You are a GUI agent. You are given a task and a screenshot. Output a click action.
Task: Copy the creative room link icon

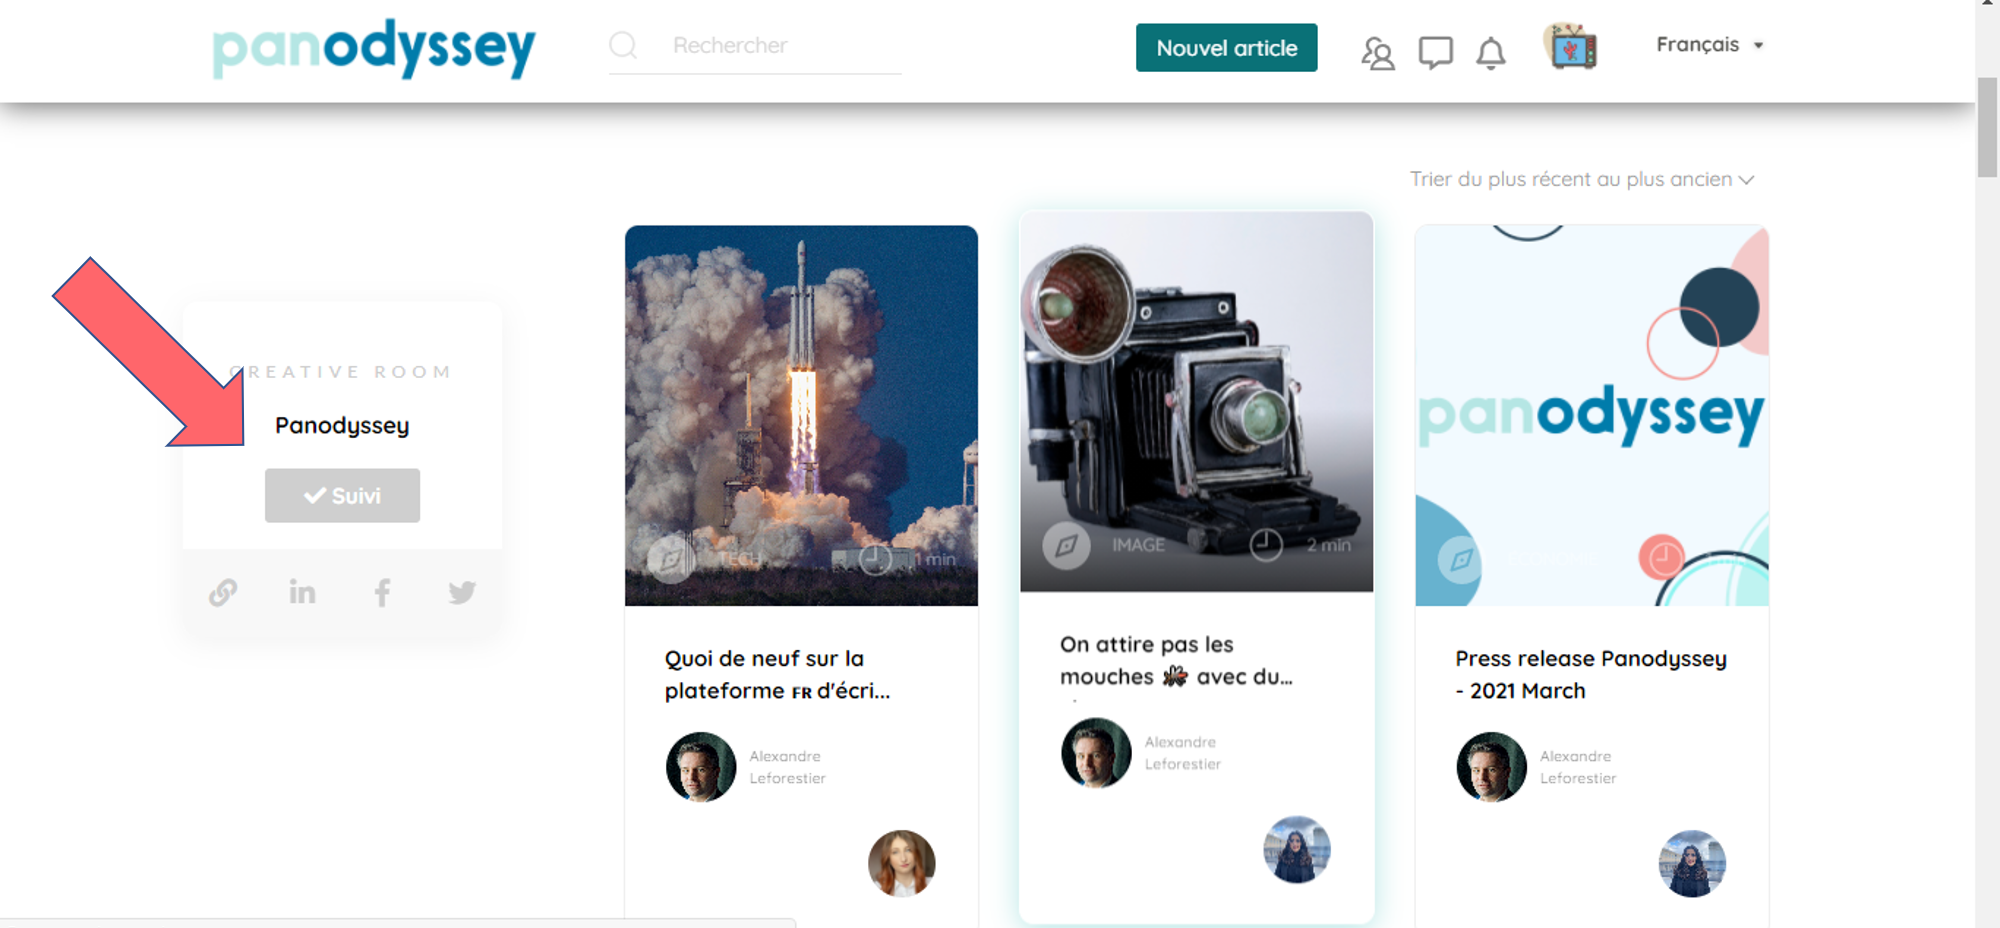pyautogui.click(x=223, y=592)
